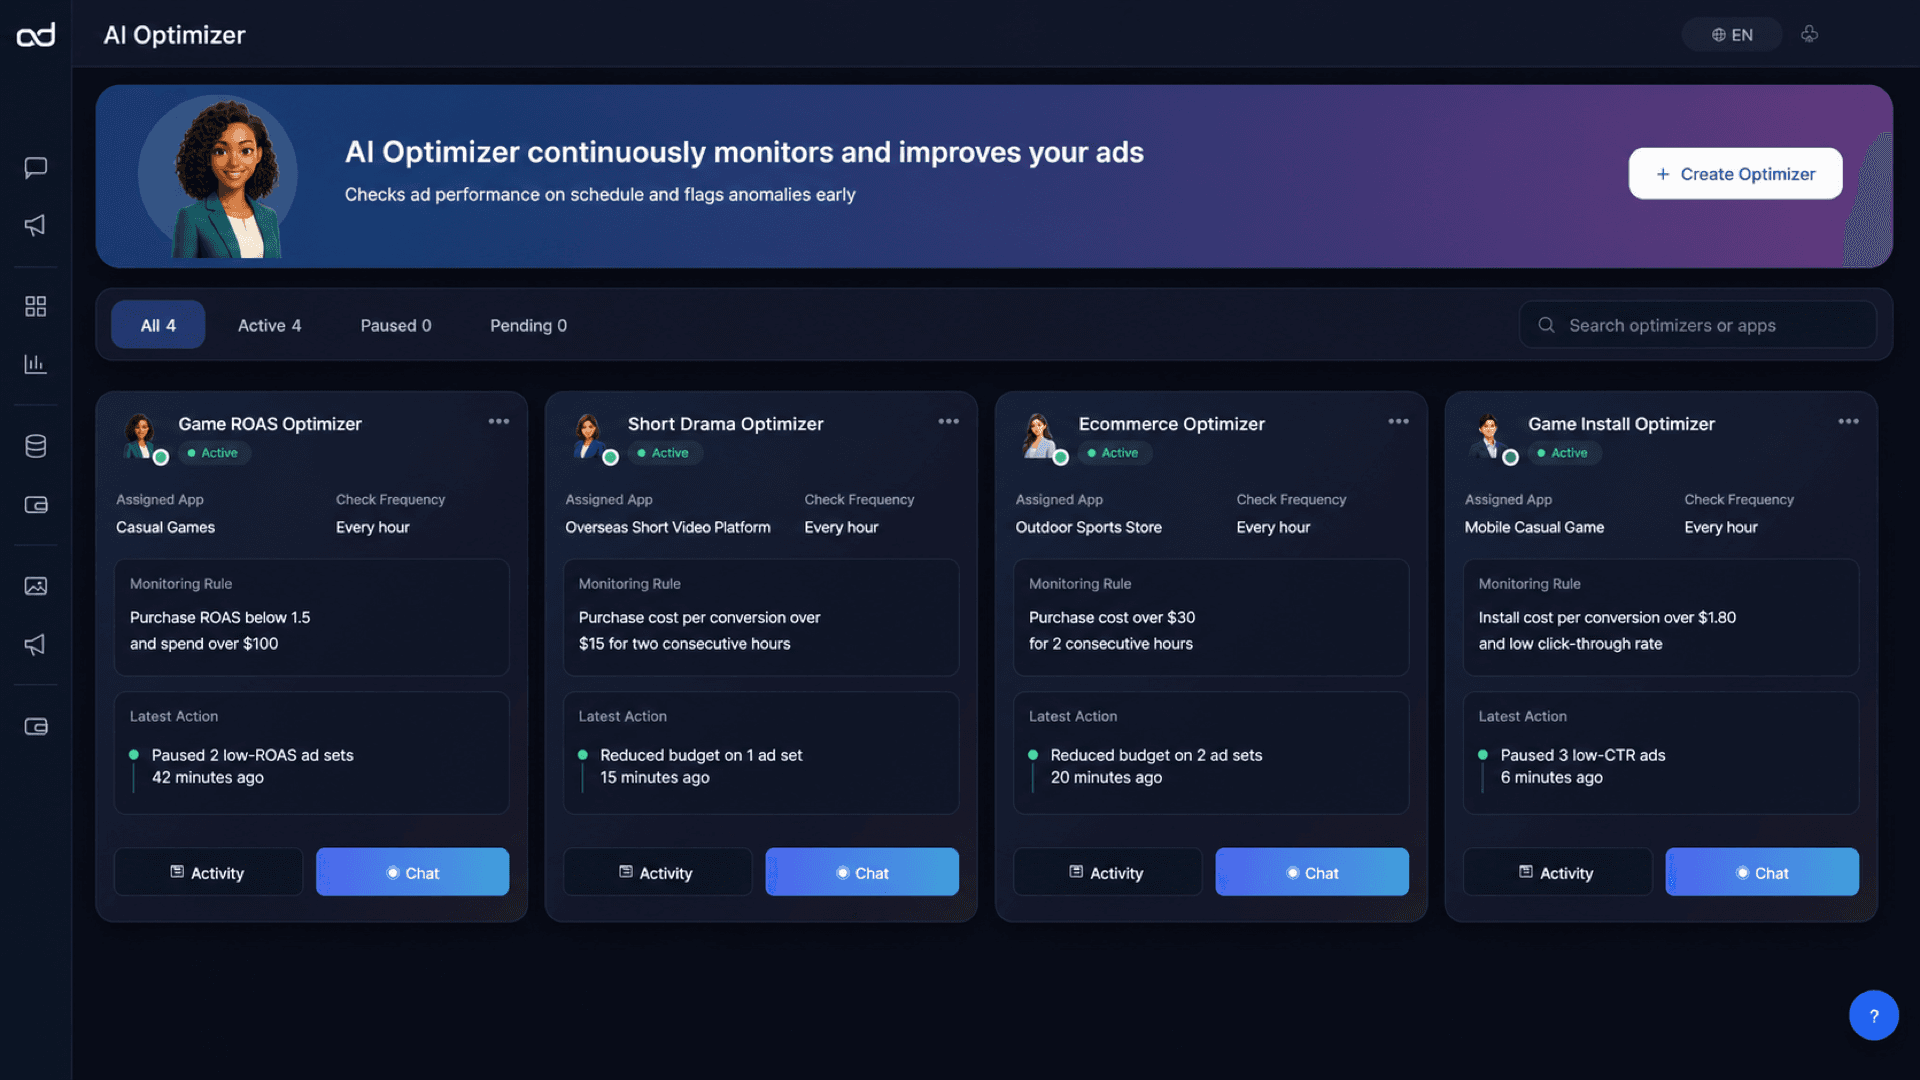Click 'Paused 2 low-ROAS ad sets' action
1920x1080 pixels.
[x=252, y=755]
